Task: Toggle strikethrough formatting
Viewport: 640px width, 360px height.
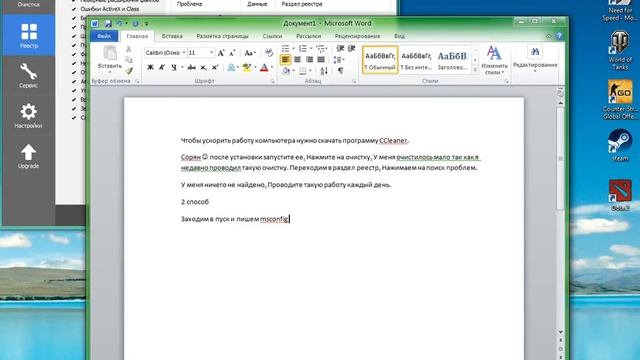Action: (191, 67)
